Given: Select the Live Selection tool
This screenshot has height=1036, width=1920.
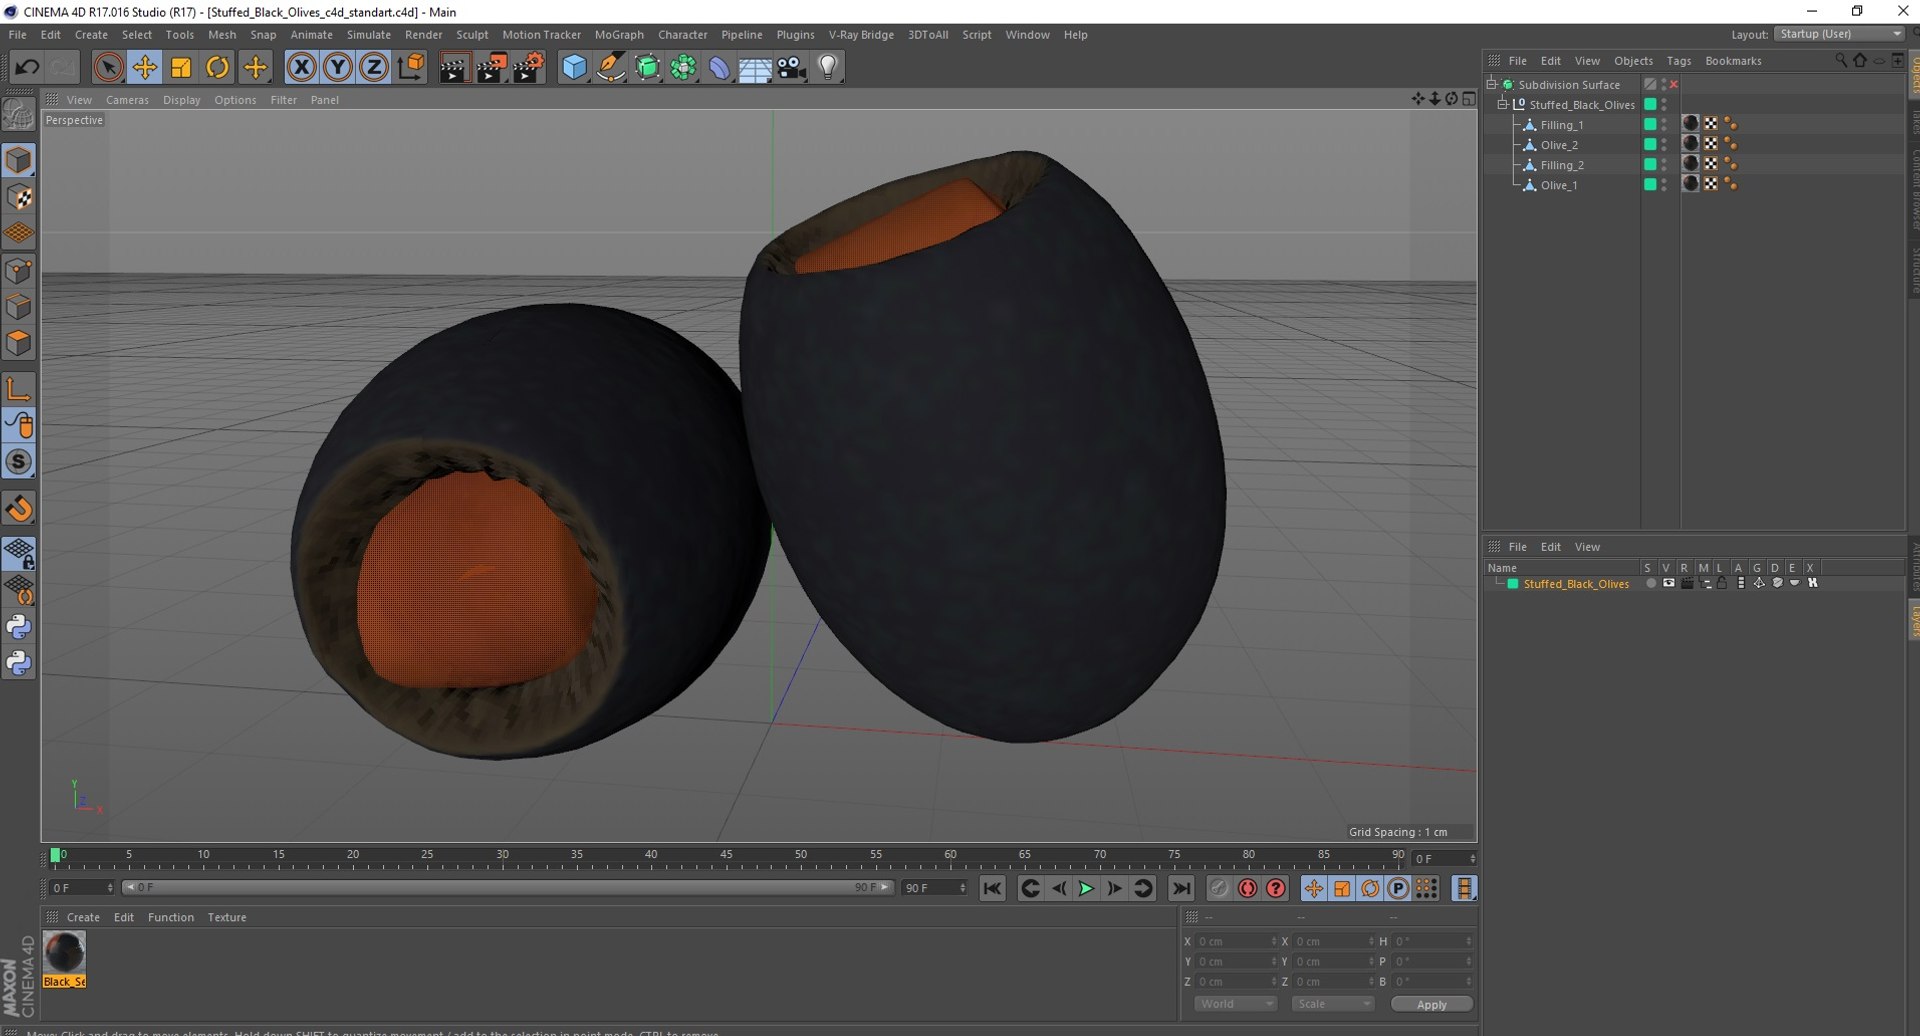Looking at the screenshot, I should click(x=108, y=67).
